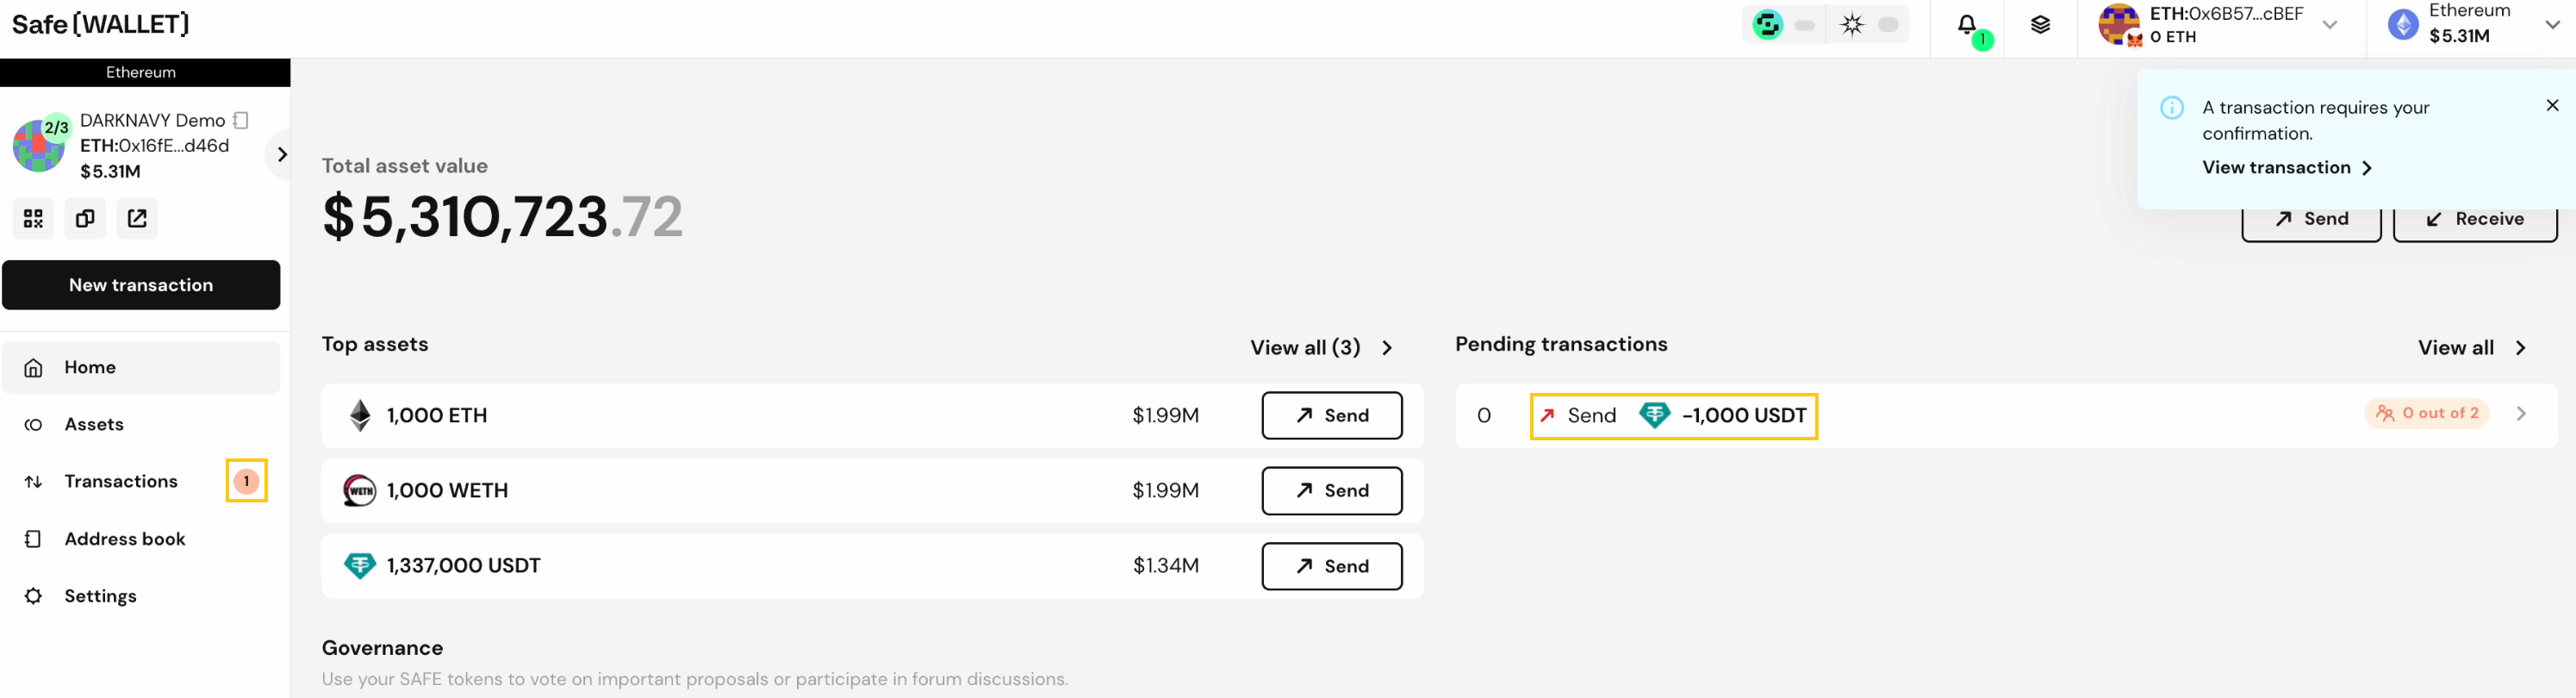This screenshot has width=2576, height=698.
Task: Click the star-burst points icon
Action: point(1852,24)
